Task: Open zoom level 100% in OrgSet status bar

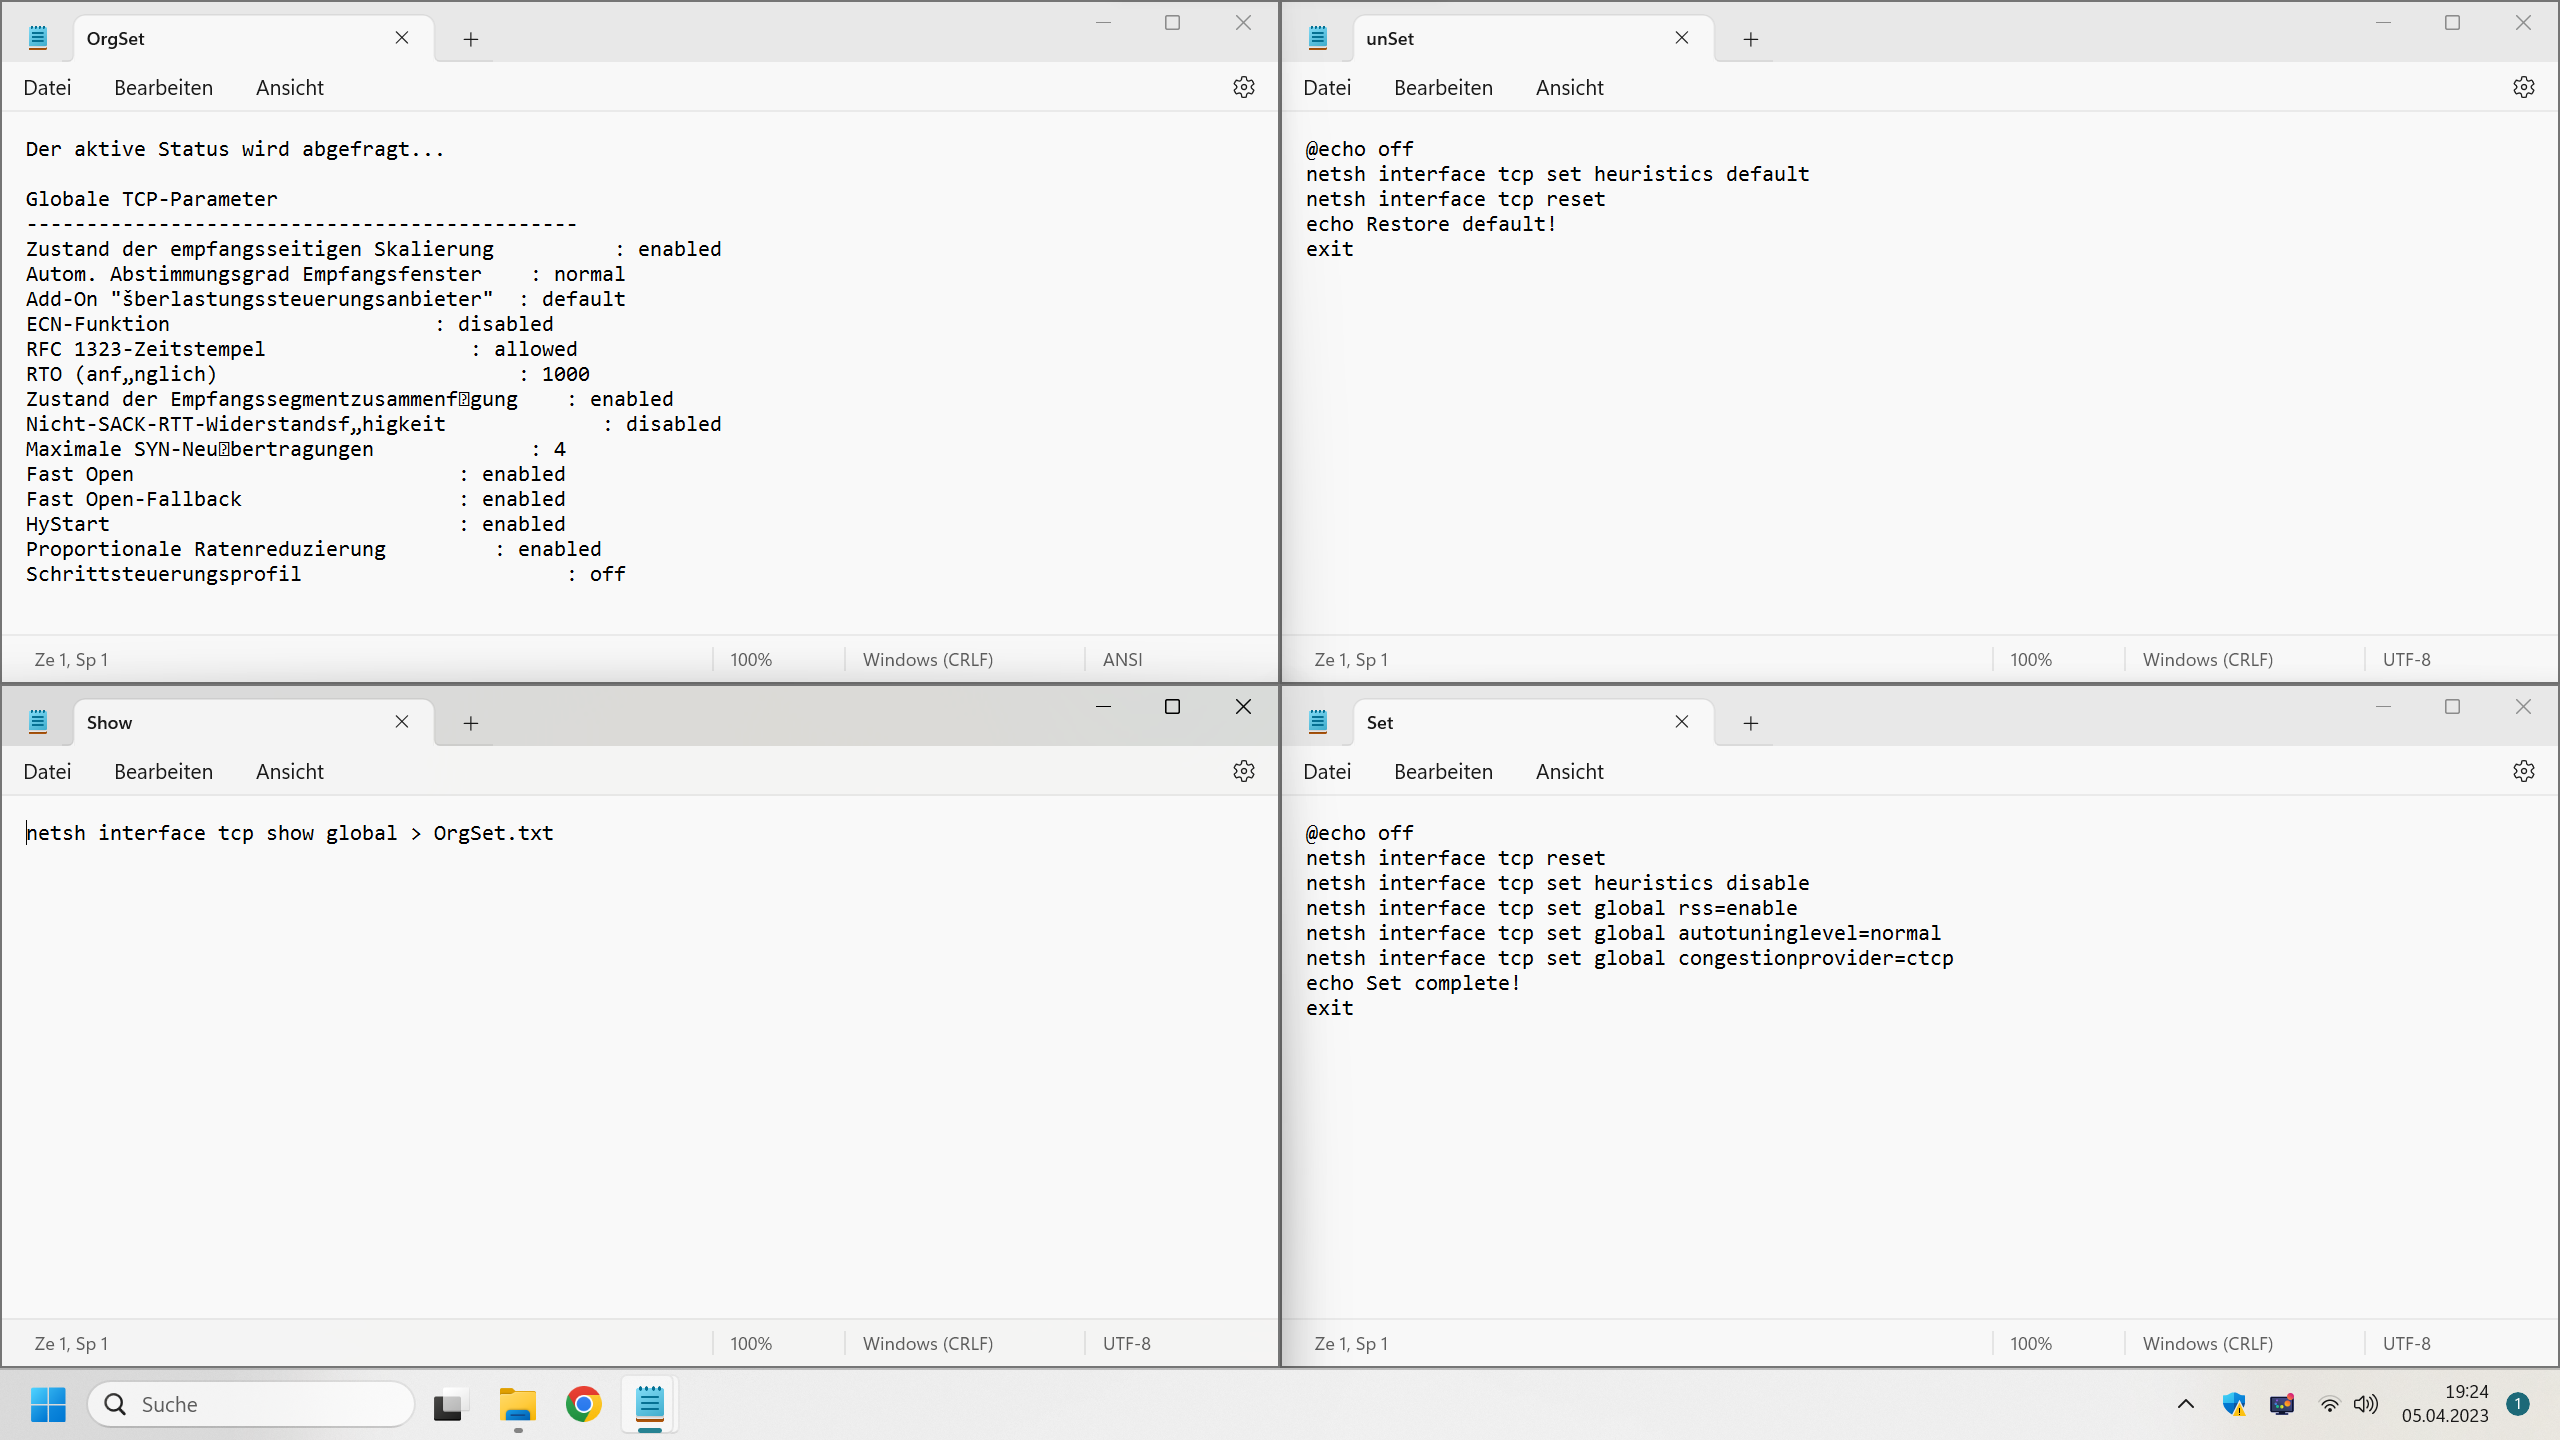Action: coord(751,660)
